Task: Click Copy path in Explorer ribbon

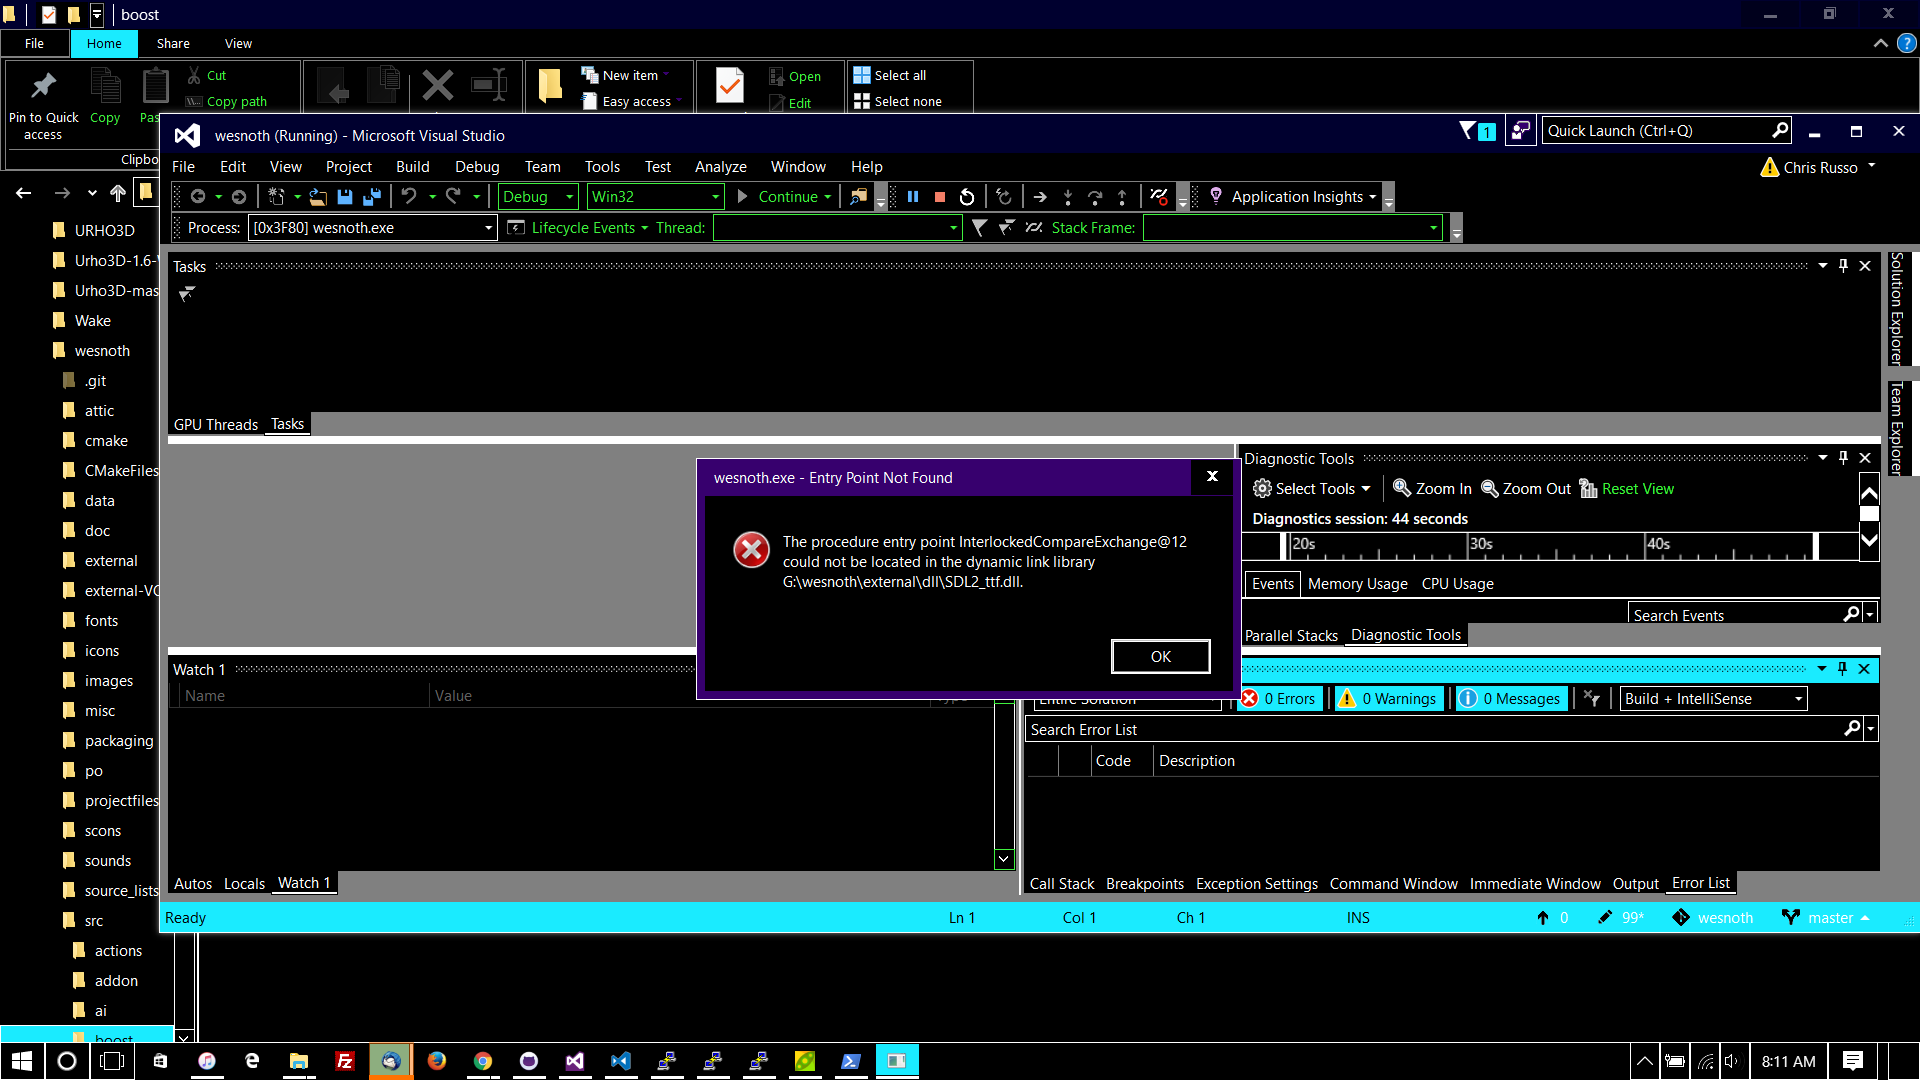Action: [226, 102]
